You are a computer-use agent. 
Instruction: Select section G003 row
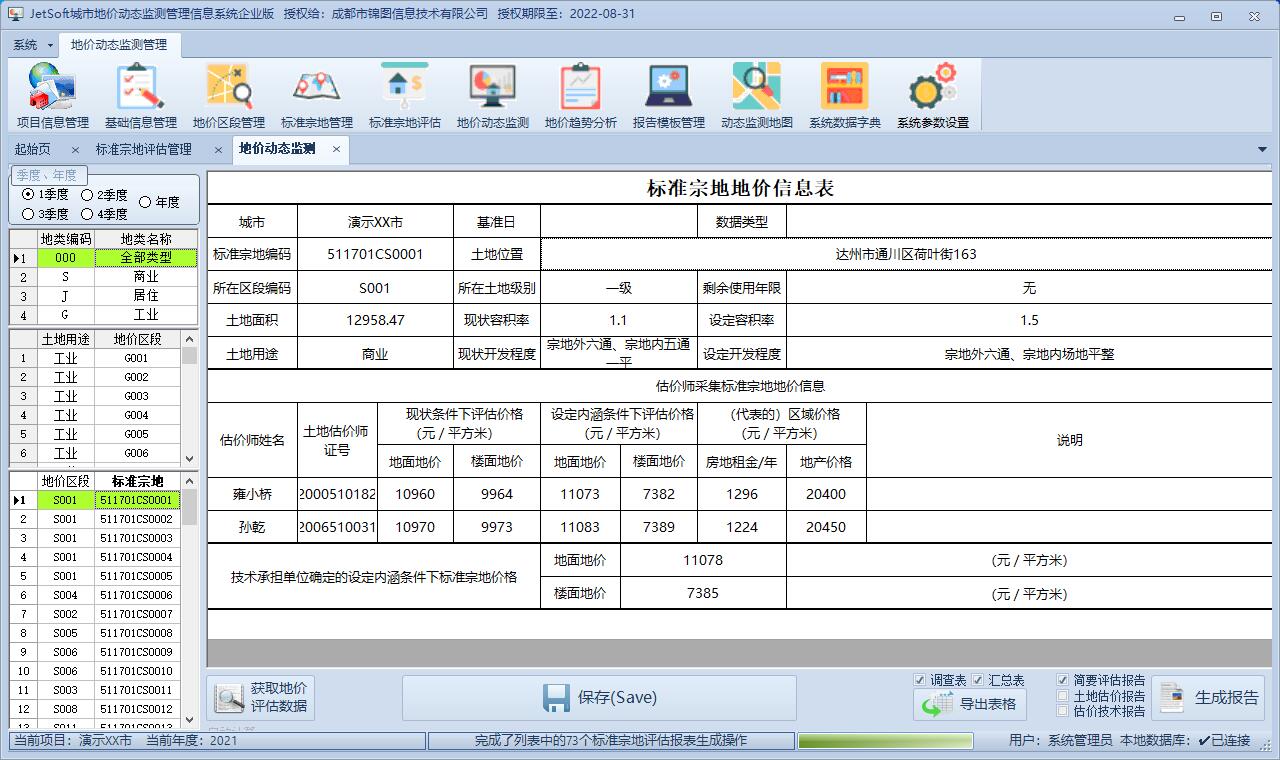(96, 396)
